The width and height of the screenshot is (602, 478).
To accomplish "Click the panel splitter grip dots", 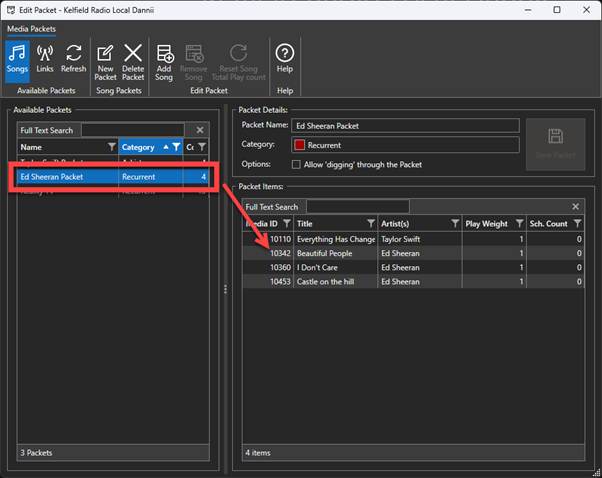I will click(225, 289).
